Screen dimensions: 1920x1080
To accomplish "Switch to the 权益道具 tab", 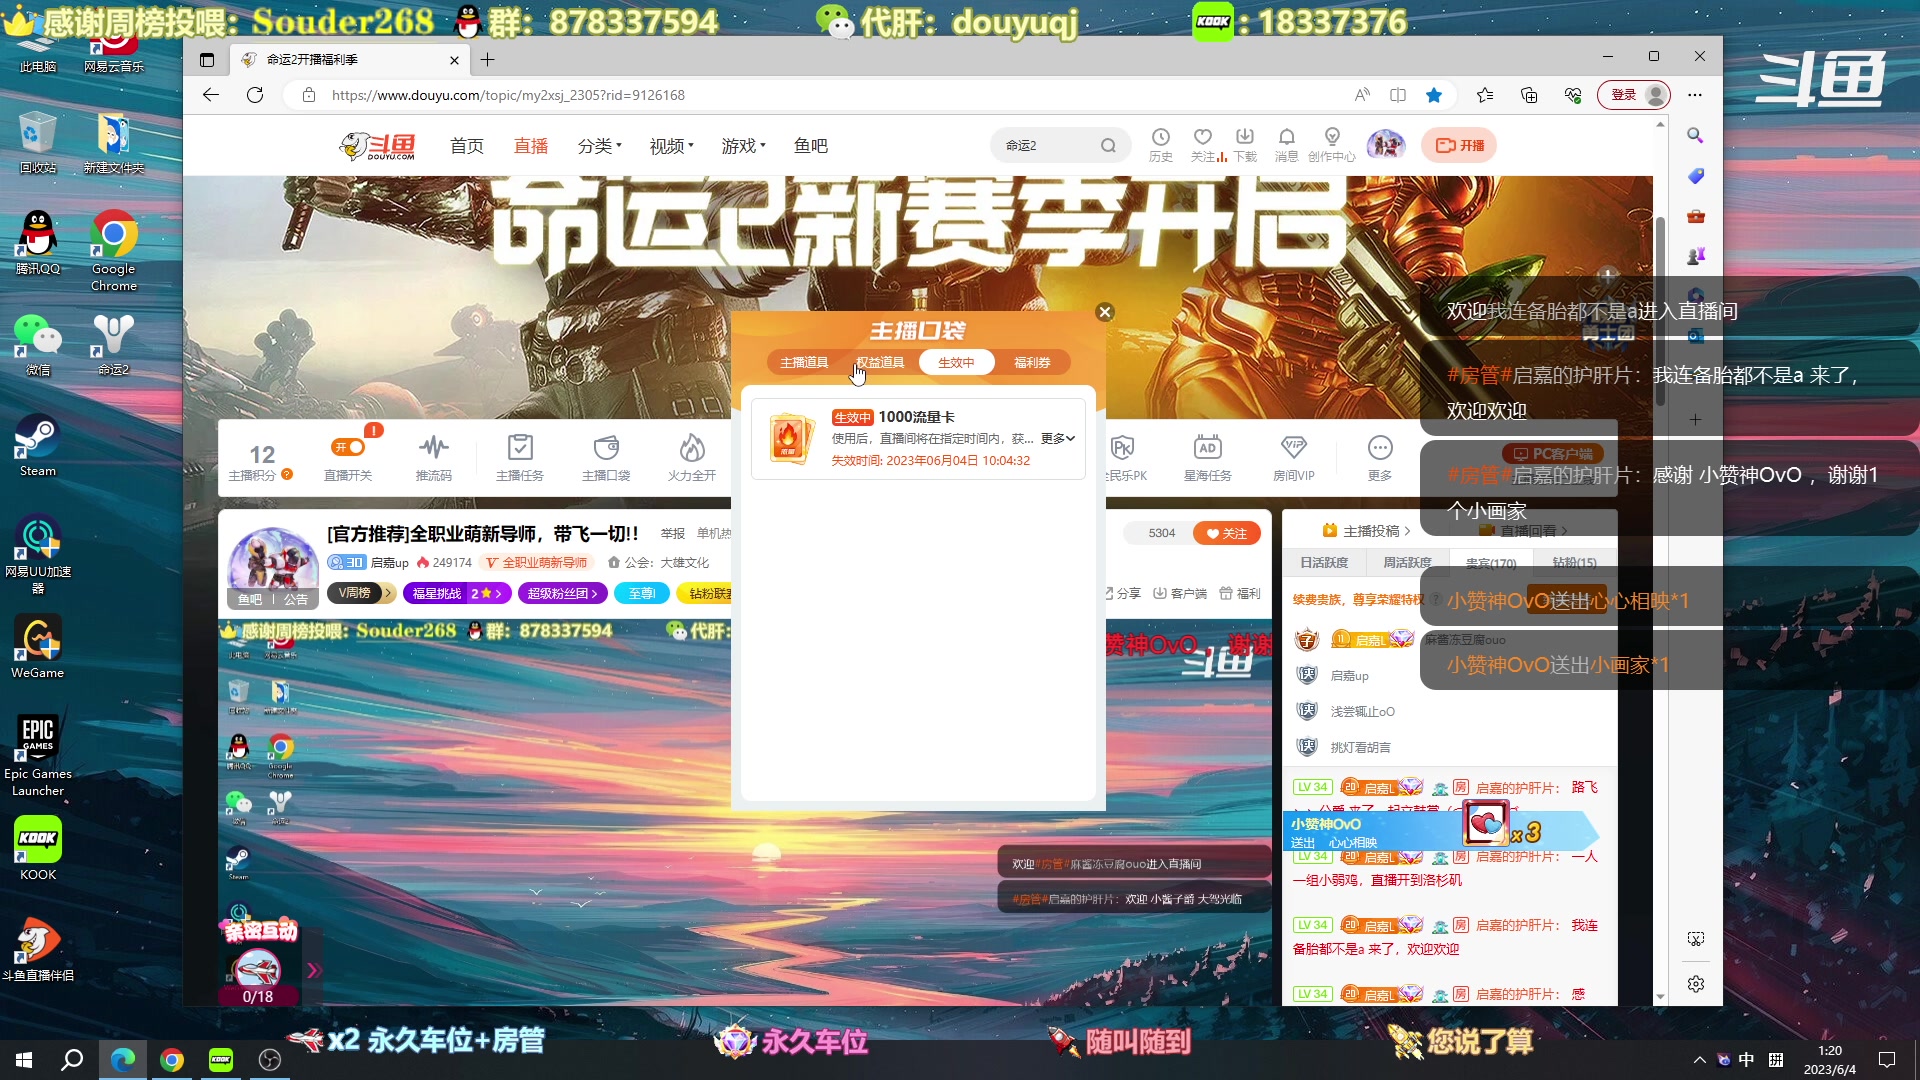I will pyautogui.click(x=880, y=362).
